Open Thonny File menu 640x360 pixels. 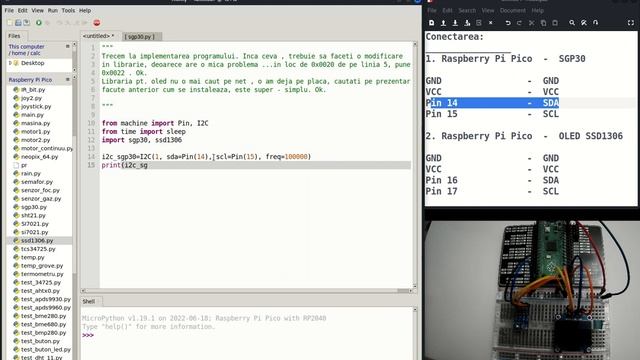[9, 10]
